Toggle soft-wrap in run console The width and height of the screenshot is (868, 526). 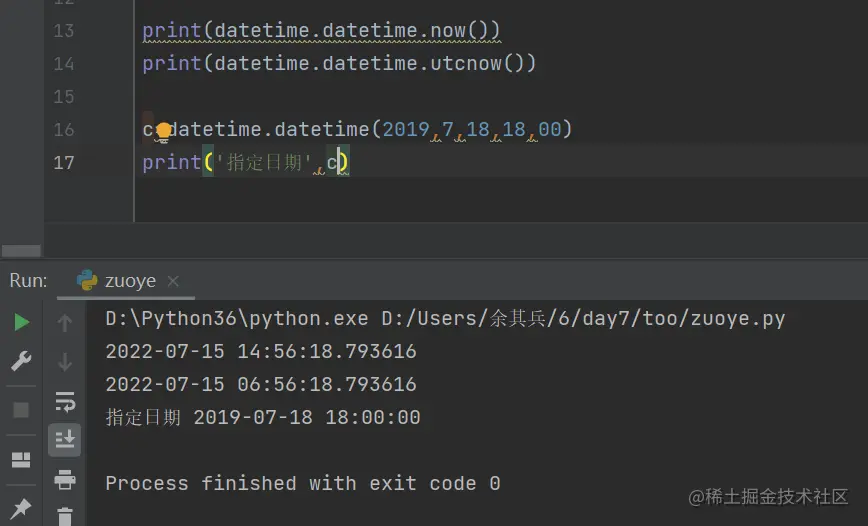tap(65, 401)
